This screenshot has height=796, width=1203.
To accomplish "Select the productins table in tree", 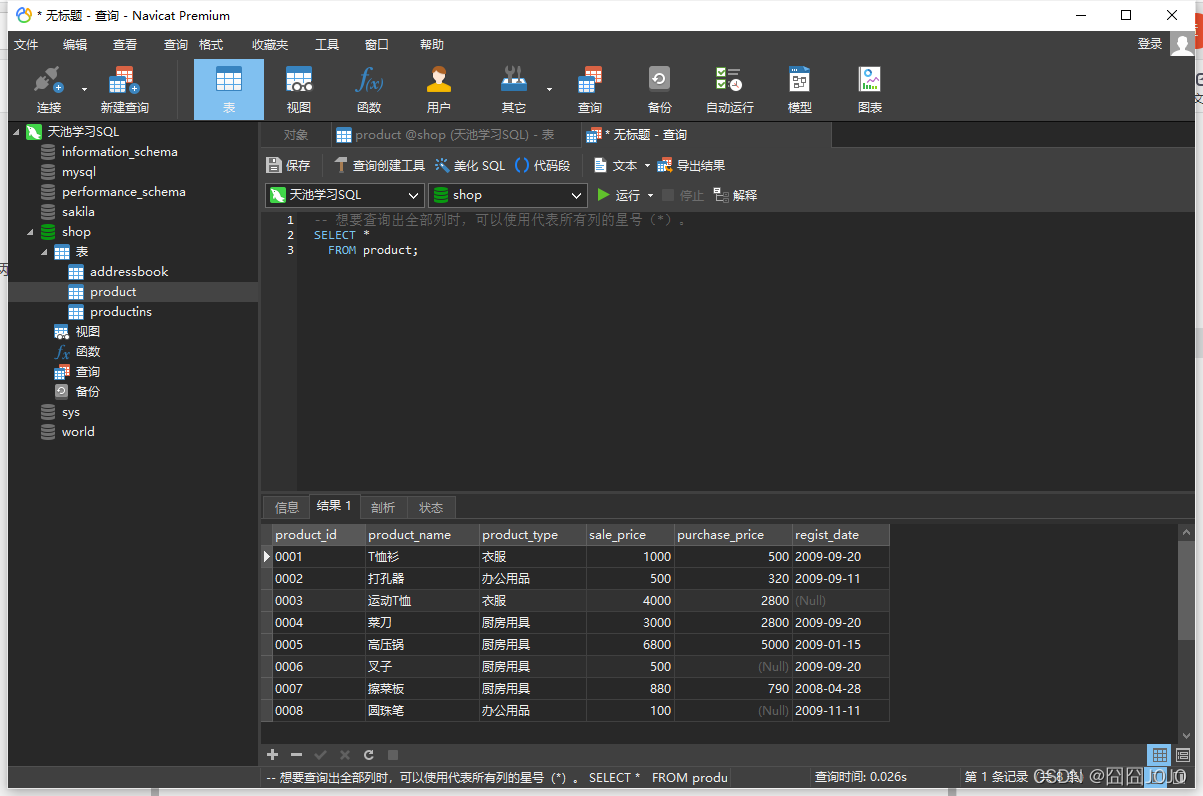I will click(x=121, y=312).
